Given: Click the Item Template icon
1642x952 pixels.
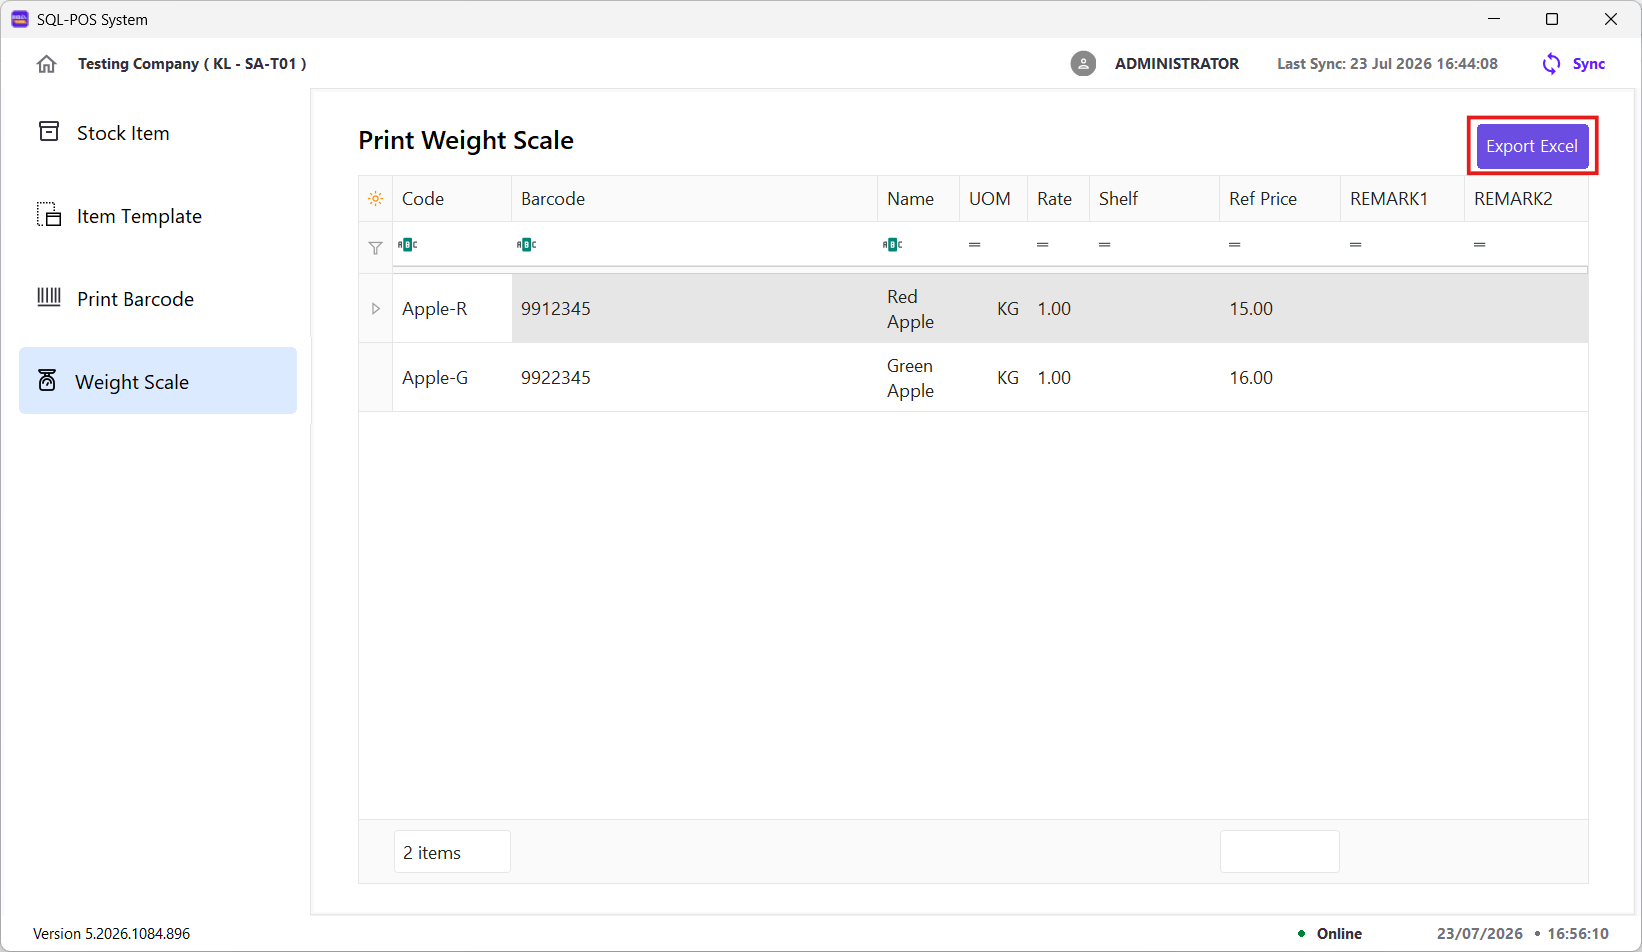Looking at the screenshot, I should pyautogui.click(x=49, y=215).
